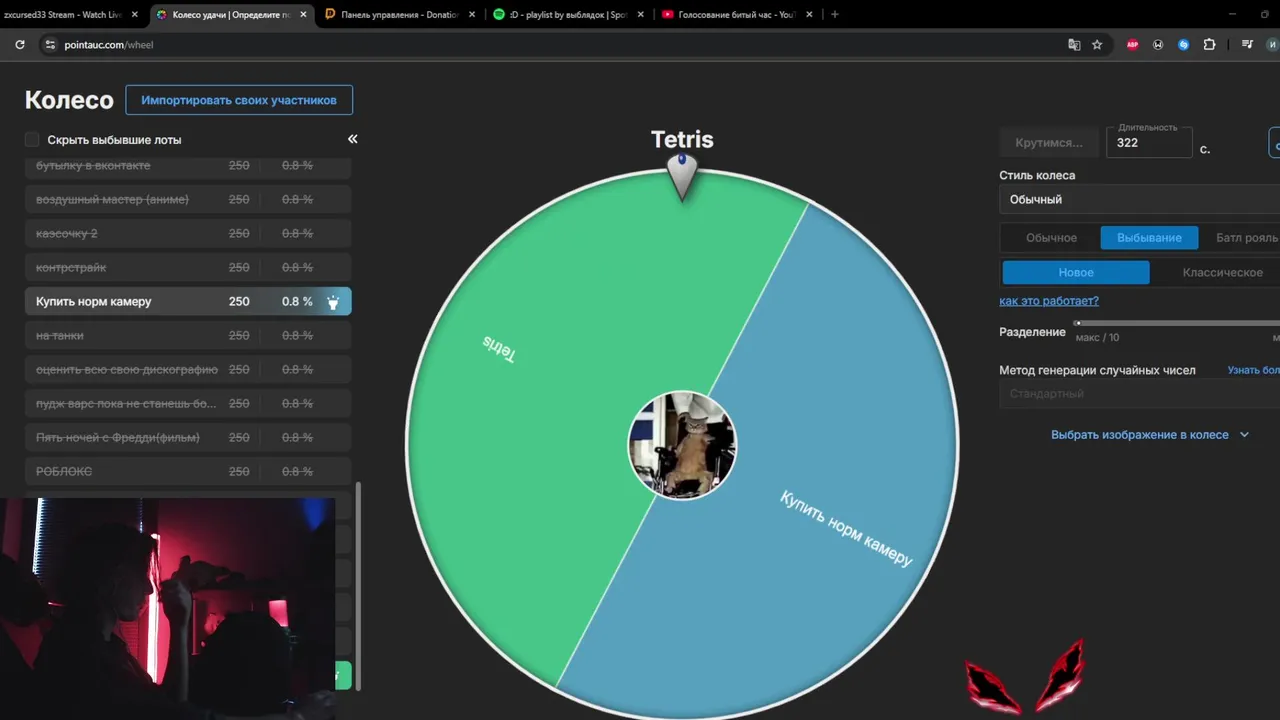This screenshot has width=1280, height=720.
Task: Select Батл рояль wheel mode
Action: [x=1246, y=238]
